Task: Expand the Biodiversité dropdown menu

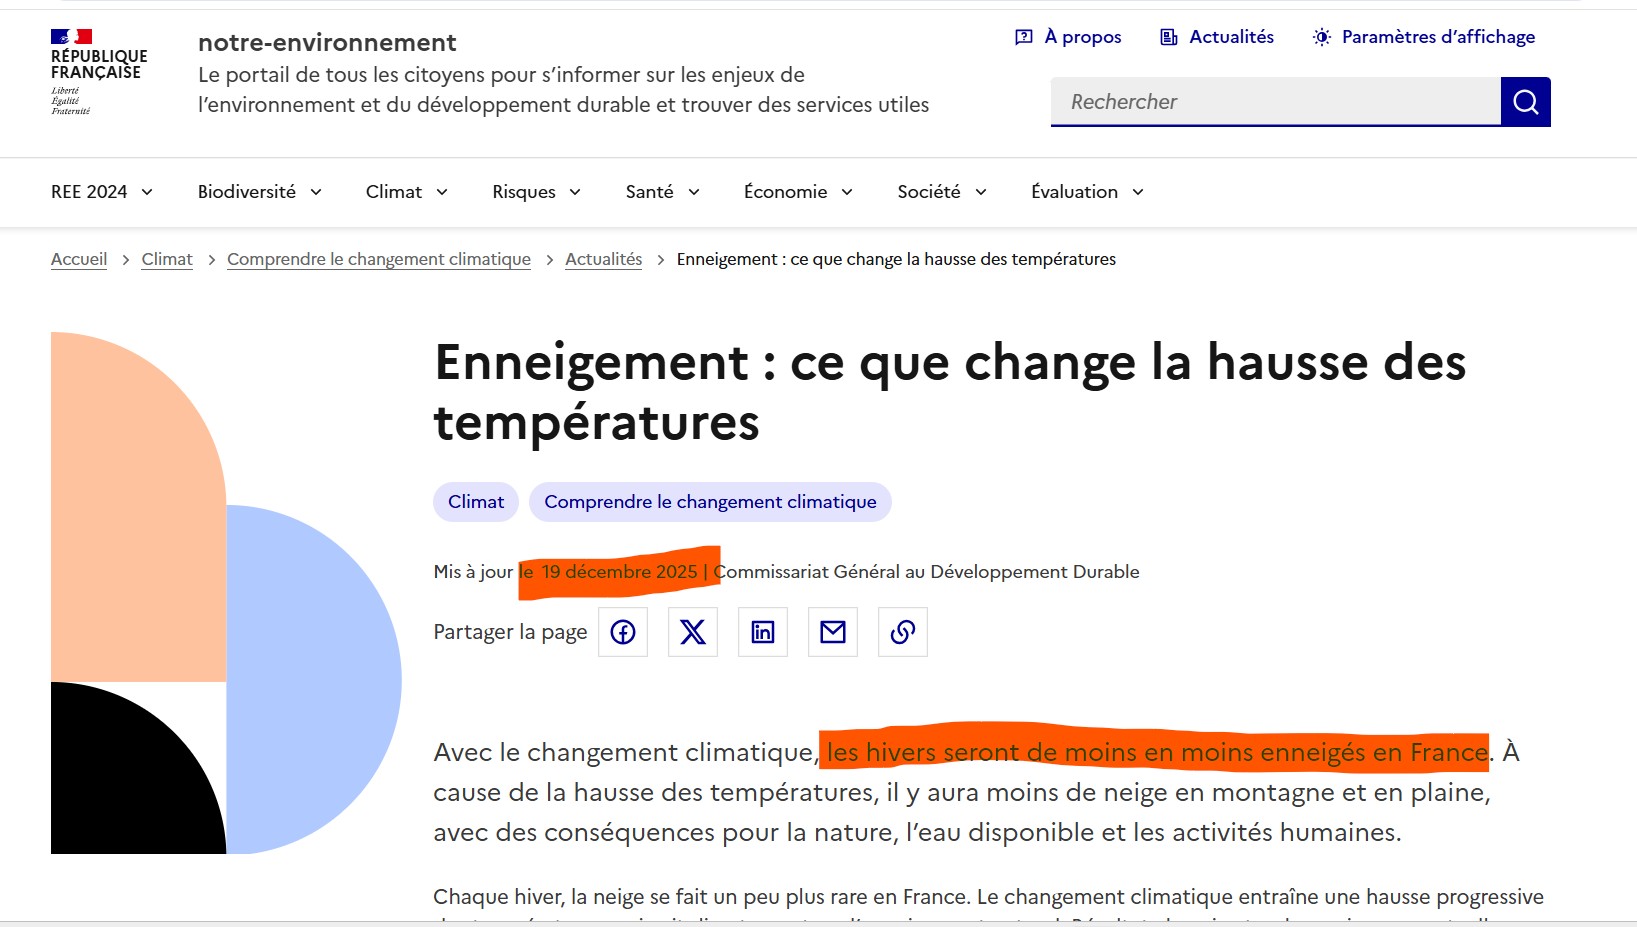Action: click(x=259, y=192)
